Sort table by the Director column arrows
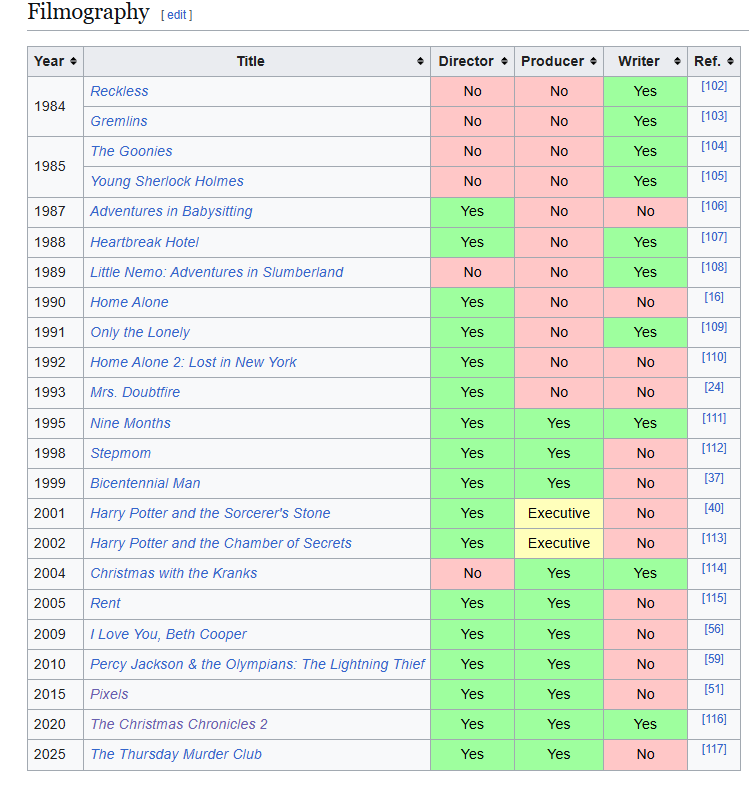 [x=504, y=61]
